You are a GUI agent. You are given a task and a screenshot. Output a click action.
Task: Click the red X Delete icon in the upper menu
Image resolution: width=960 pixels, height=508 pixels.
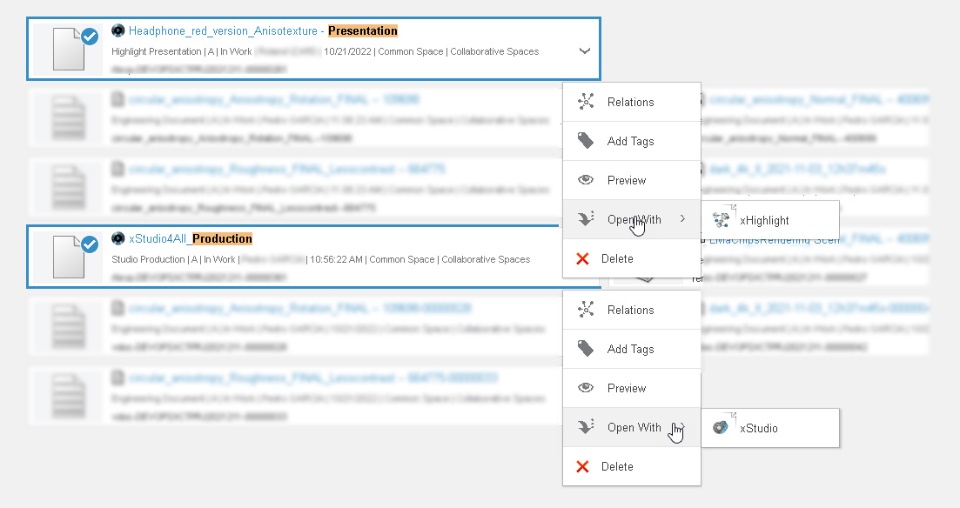point(583,259)
